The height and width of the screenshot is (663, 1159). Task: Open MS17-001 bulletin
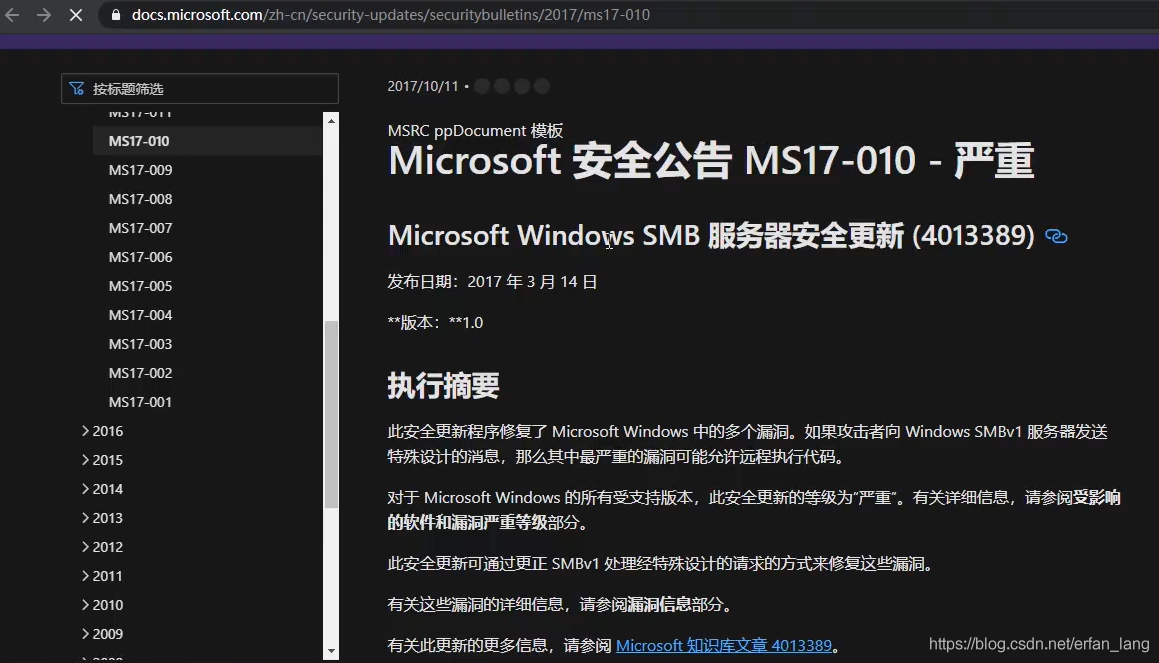coord(140,402)
